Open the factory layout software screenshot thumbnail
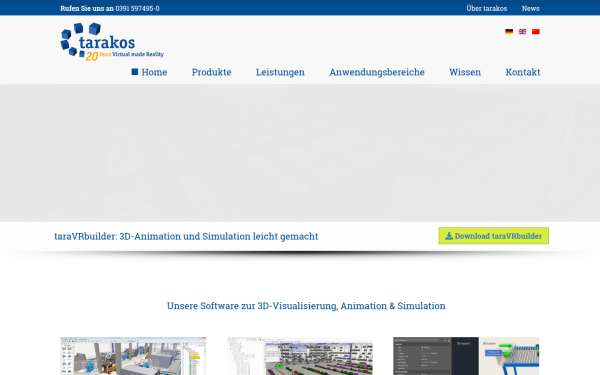This screenshot has height=375, width=600. coord(133,356)
